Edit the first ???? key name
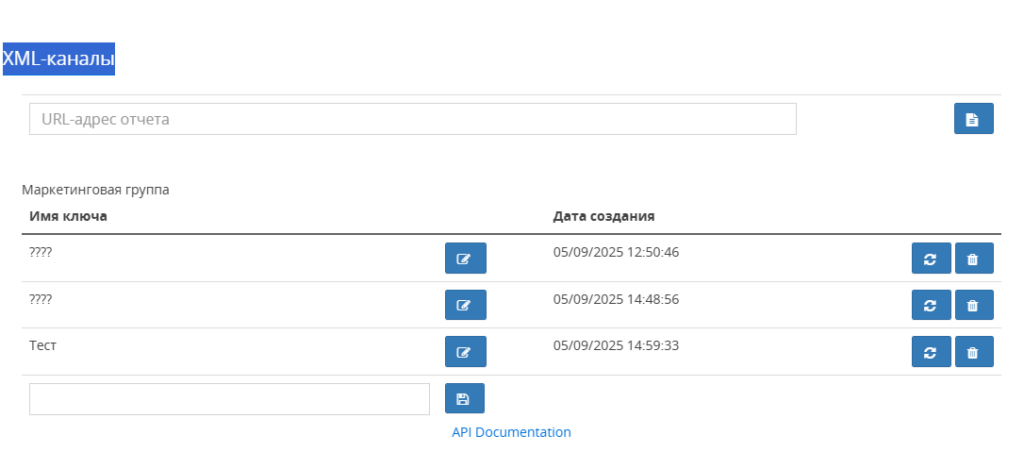 466,258
